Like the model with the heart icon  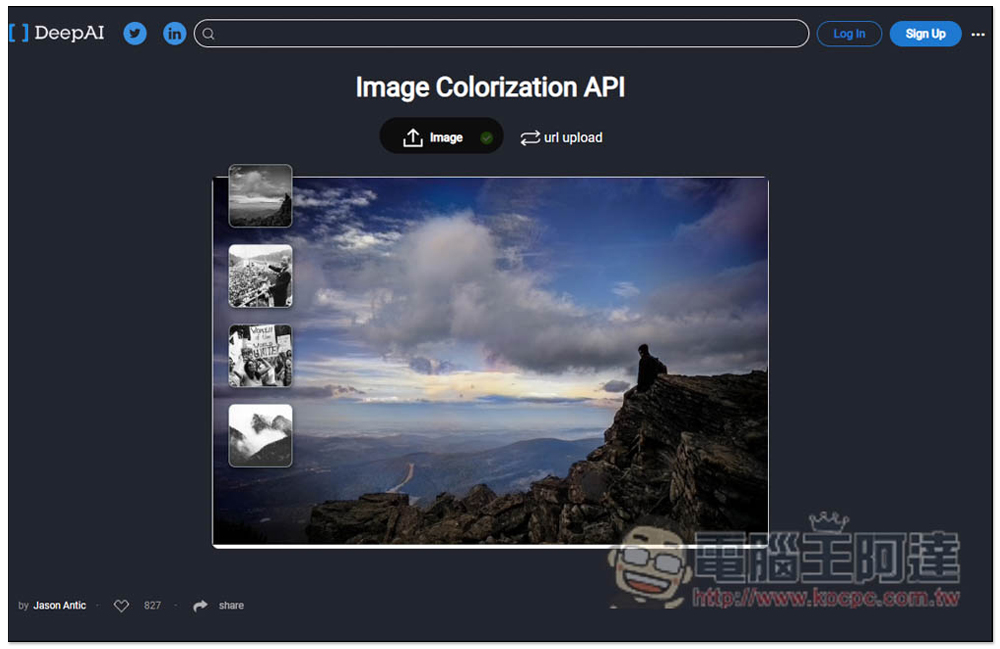(x=121, y=605)
